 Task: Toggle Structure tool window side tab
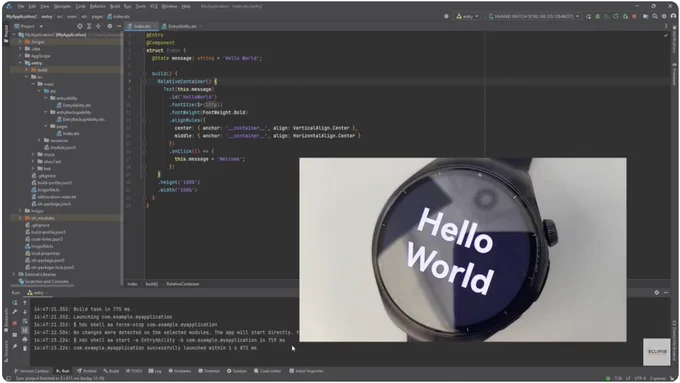point(6,350)
